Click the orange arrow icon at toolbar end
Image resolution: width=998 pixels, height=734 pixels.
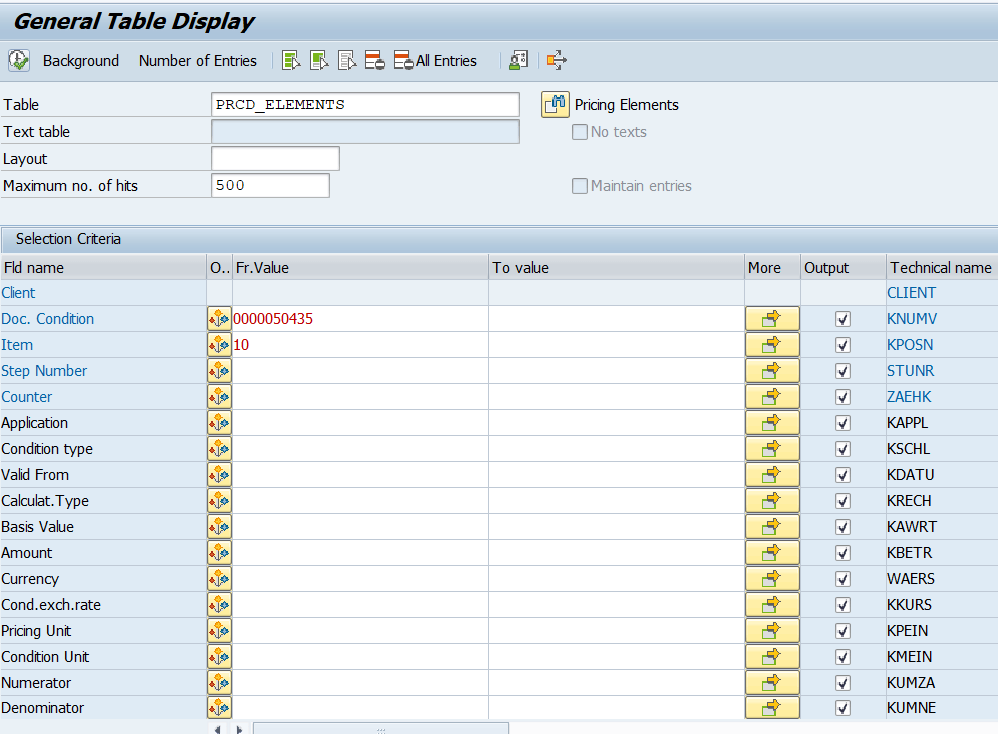(557, 60)
